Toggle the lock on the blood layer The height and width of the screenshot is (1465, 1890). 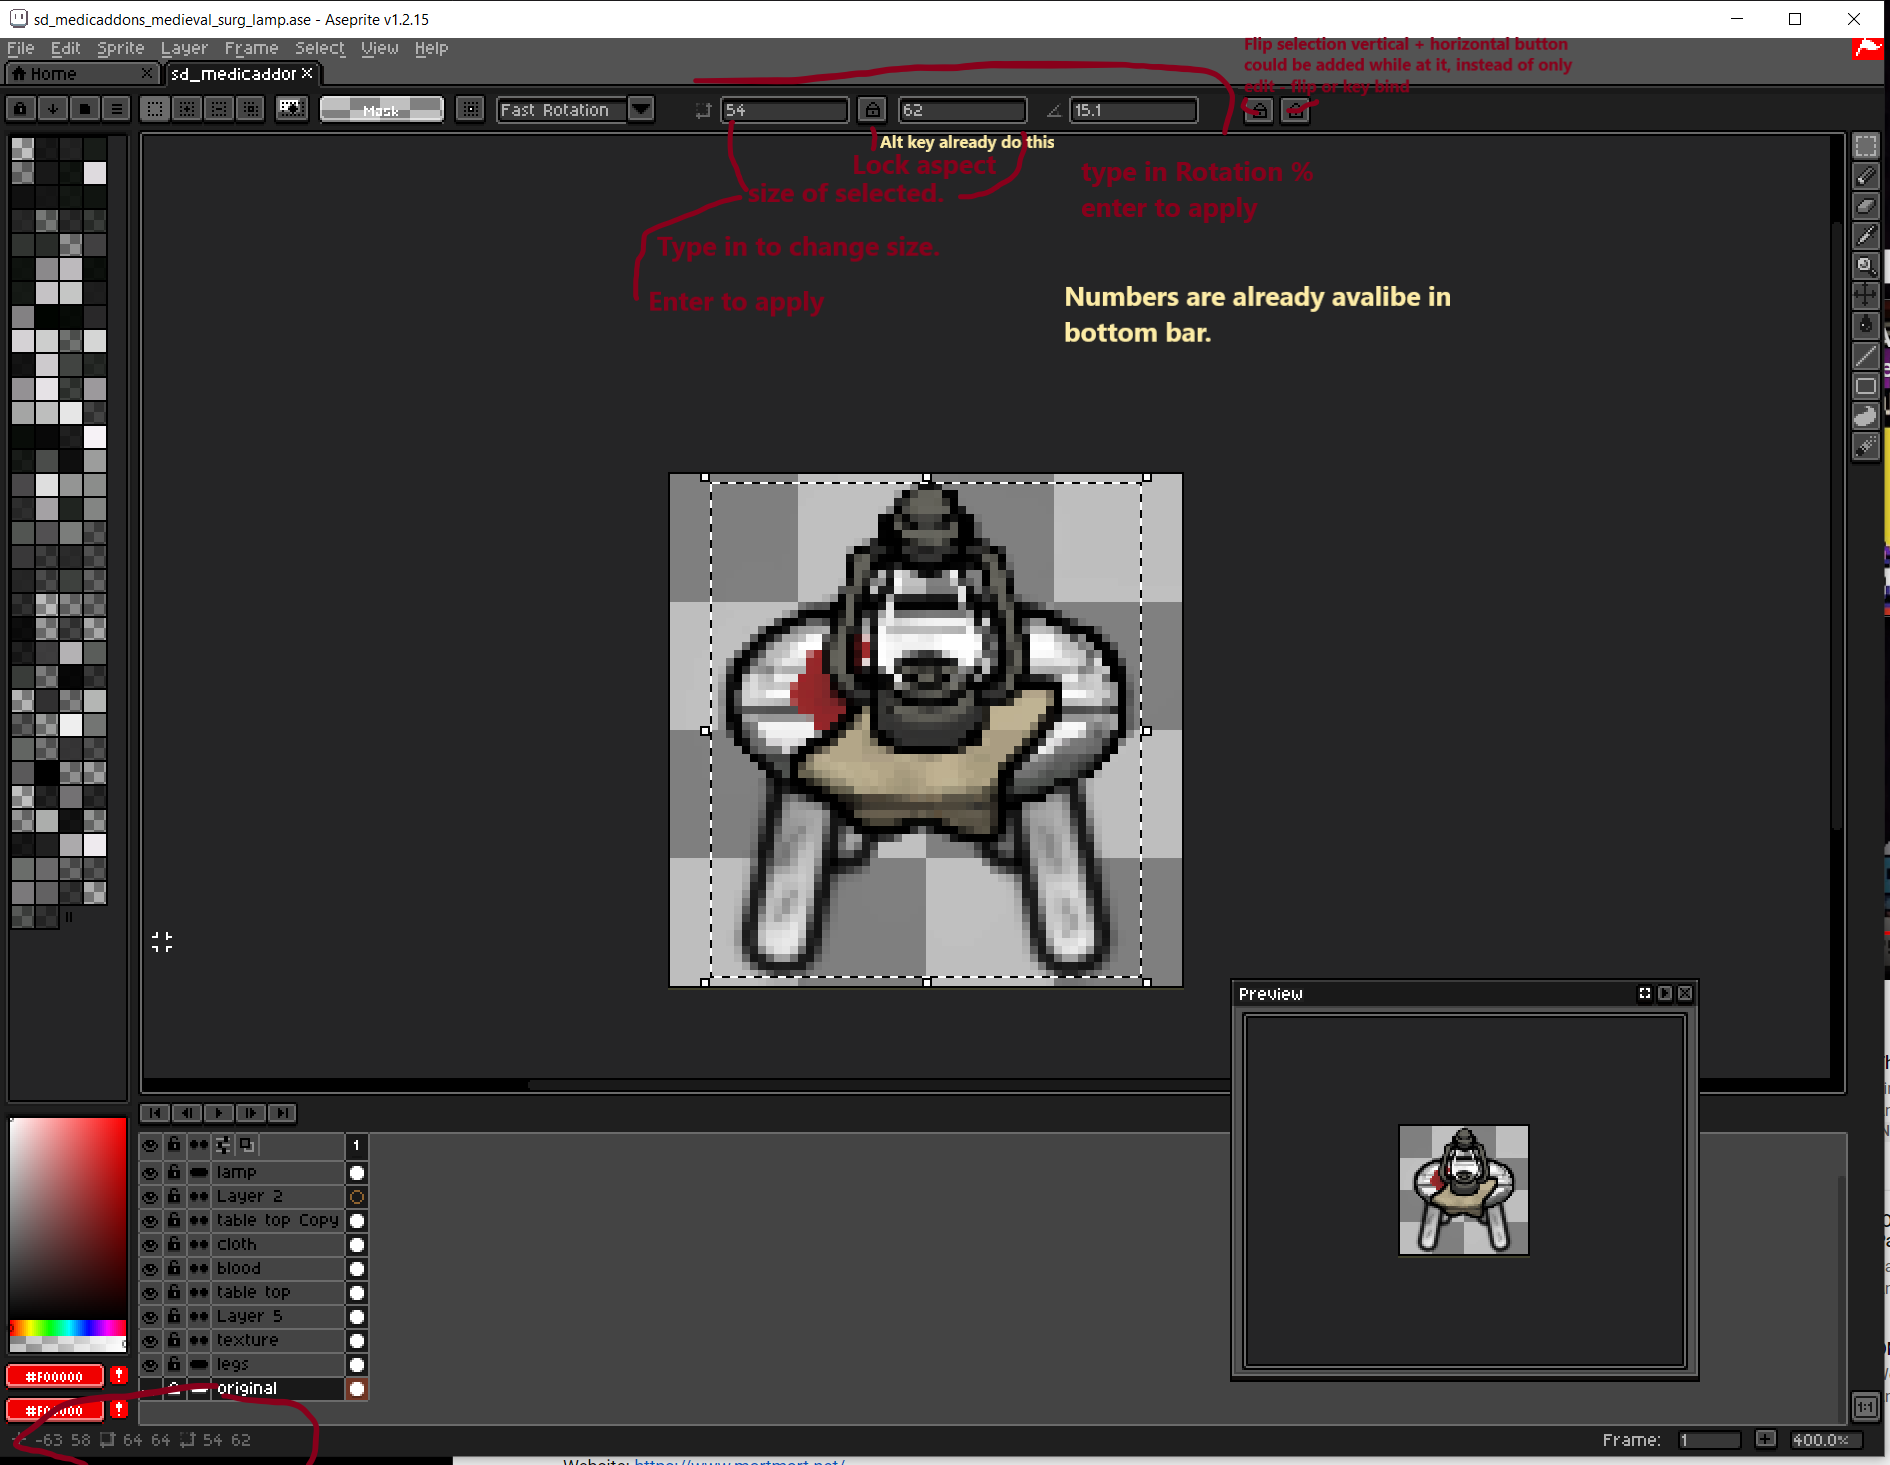click(174, 1269)
